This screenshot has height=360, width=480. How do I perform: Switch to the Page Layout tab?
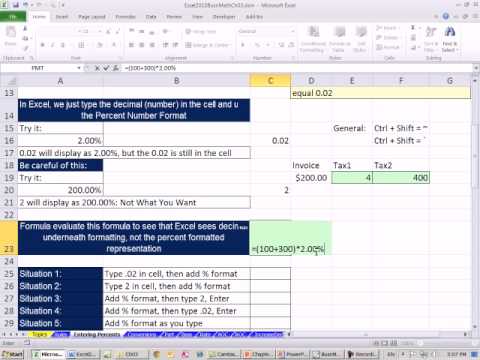[x=92, y=17]
